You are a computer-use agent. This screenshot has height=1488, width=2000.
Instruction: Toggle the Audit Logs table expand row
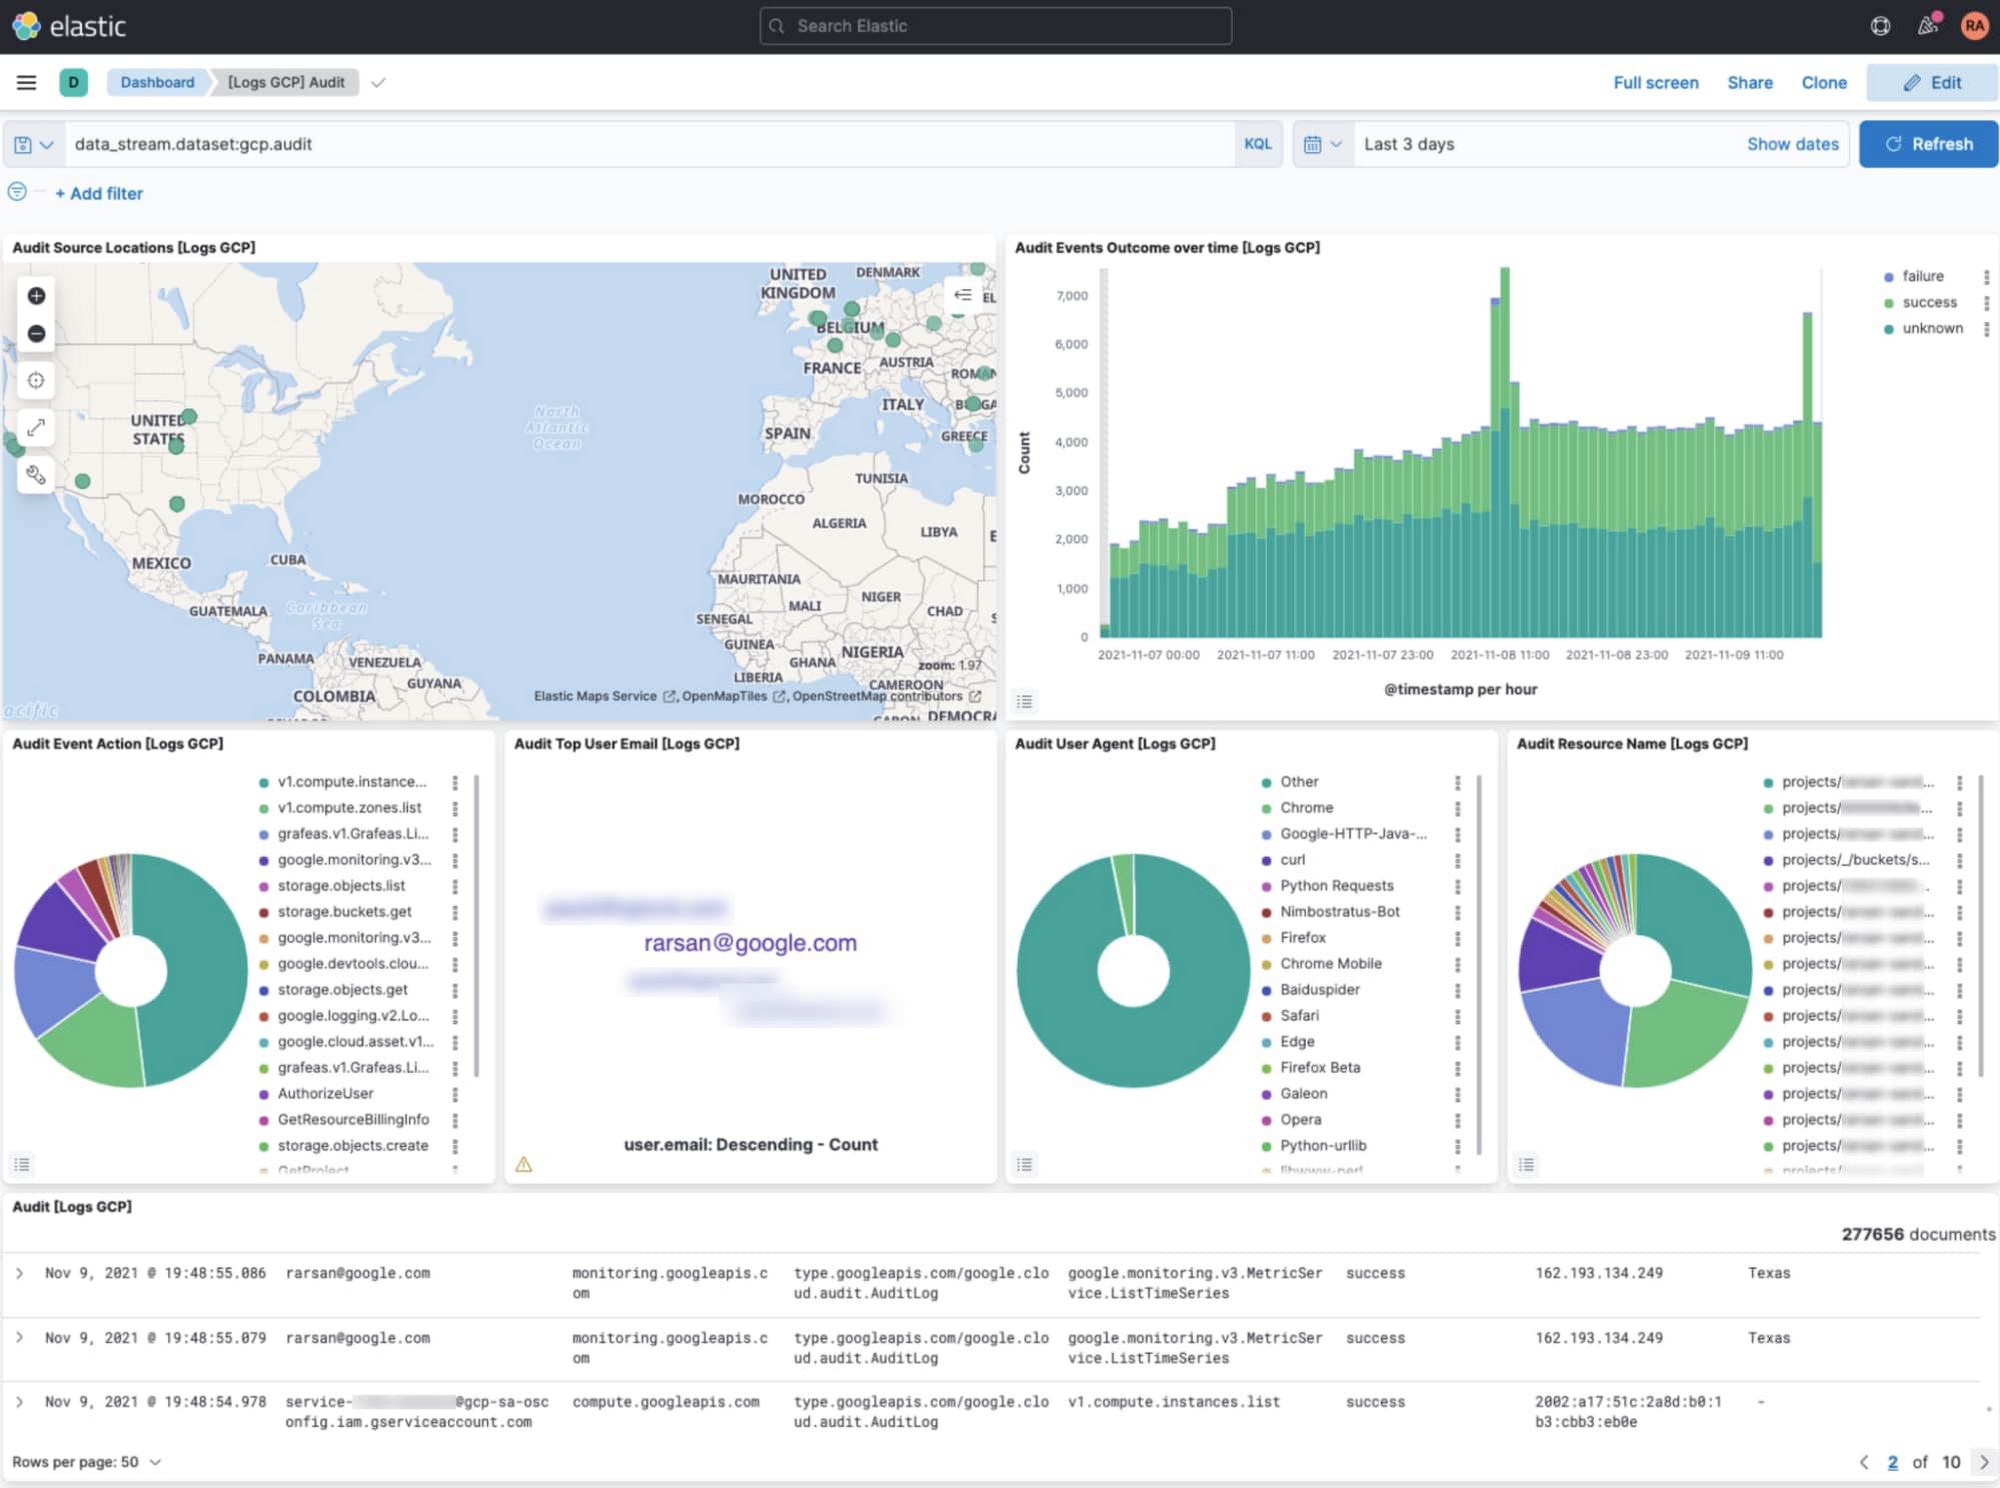(20, 1272)
